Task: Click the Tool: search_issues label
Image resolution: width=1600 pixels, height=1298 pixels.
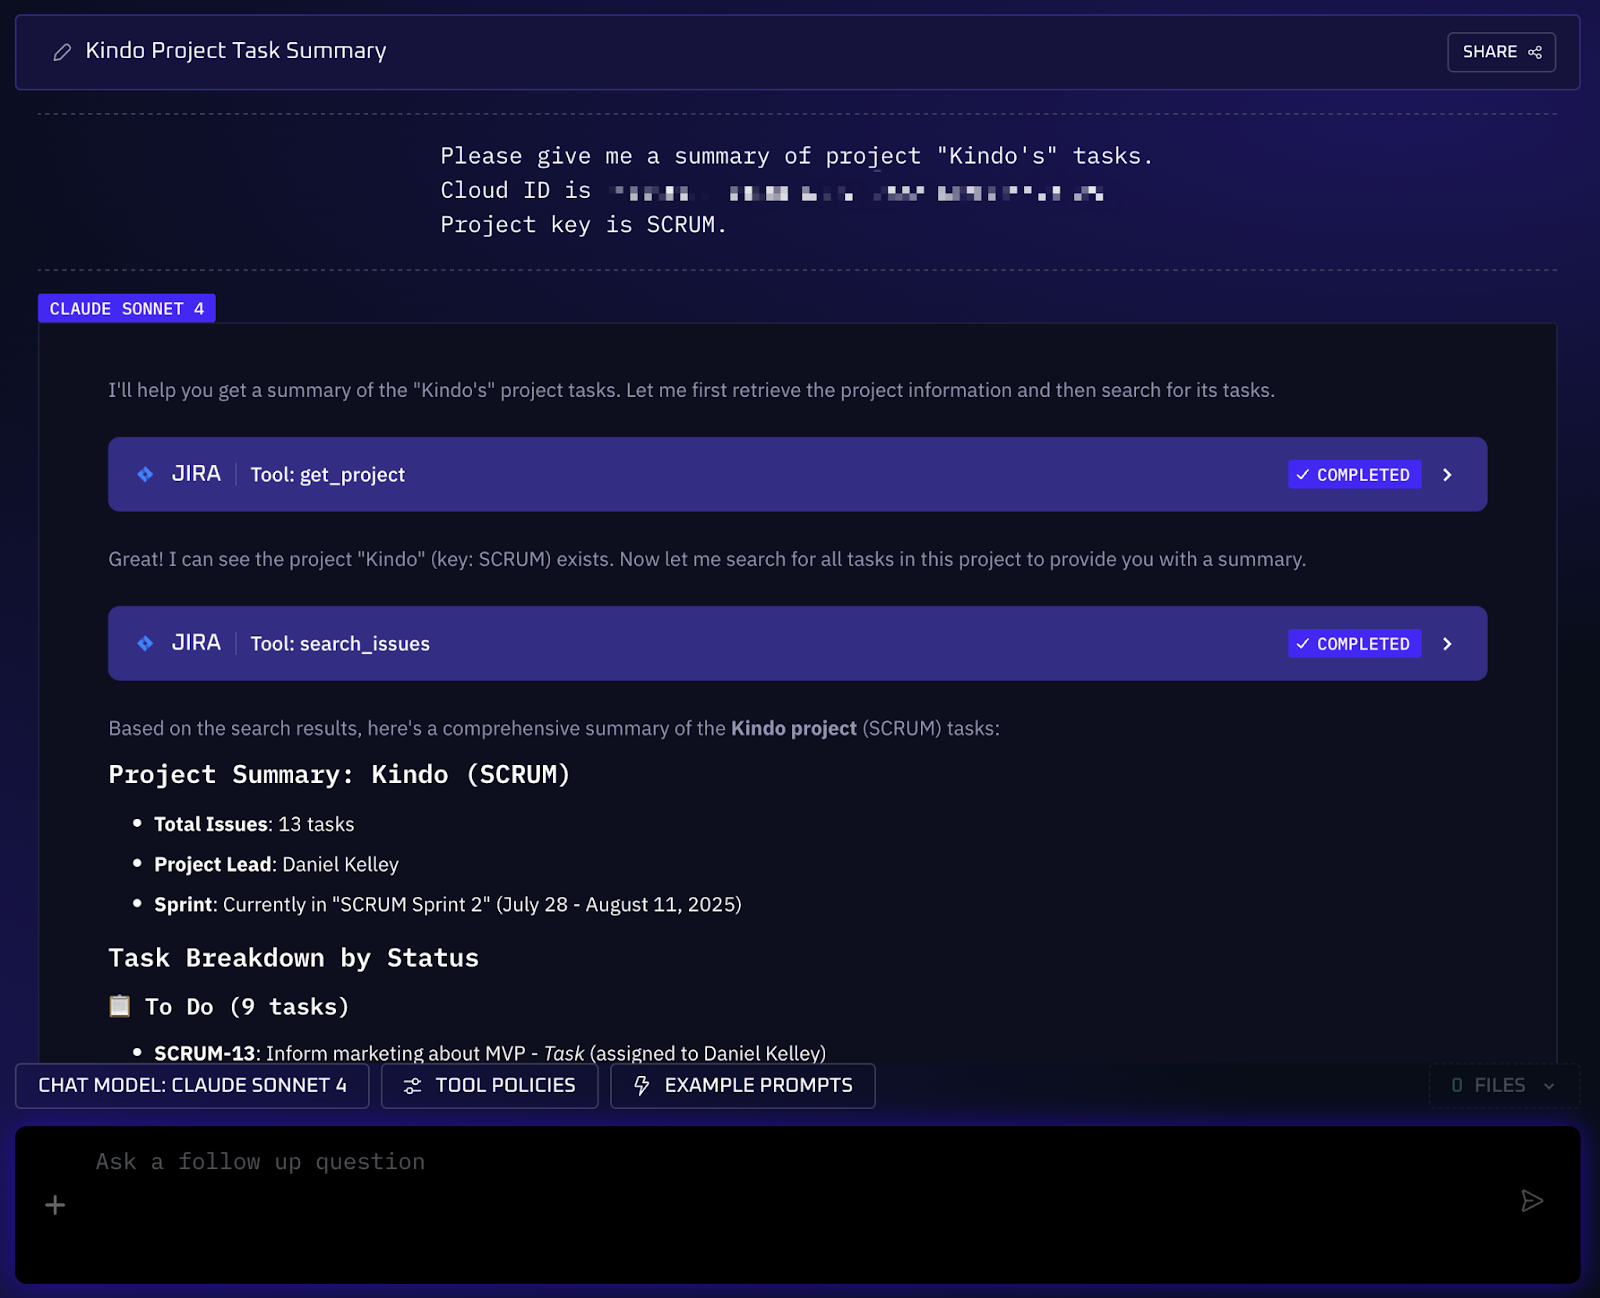Action: (340, 644)
